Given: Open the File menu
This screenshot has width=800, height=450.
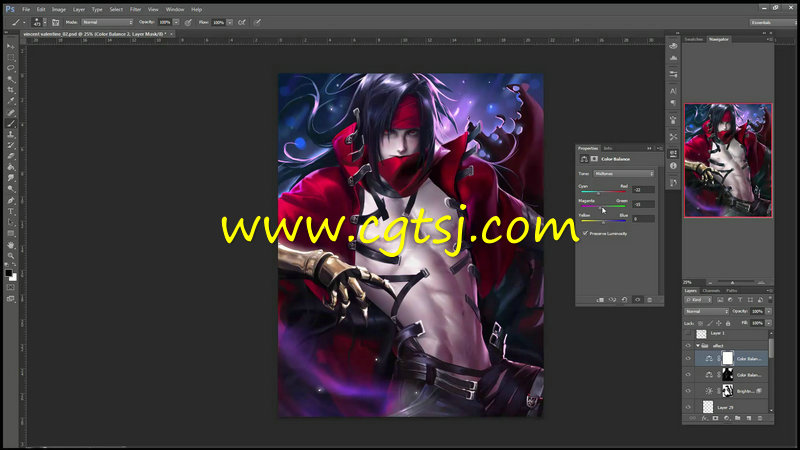Looking at the screenshot, I should pyautogui.click(x=26, y=9).
